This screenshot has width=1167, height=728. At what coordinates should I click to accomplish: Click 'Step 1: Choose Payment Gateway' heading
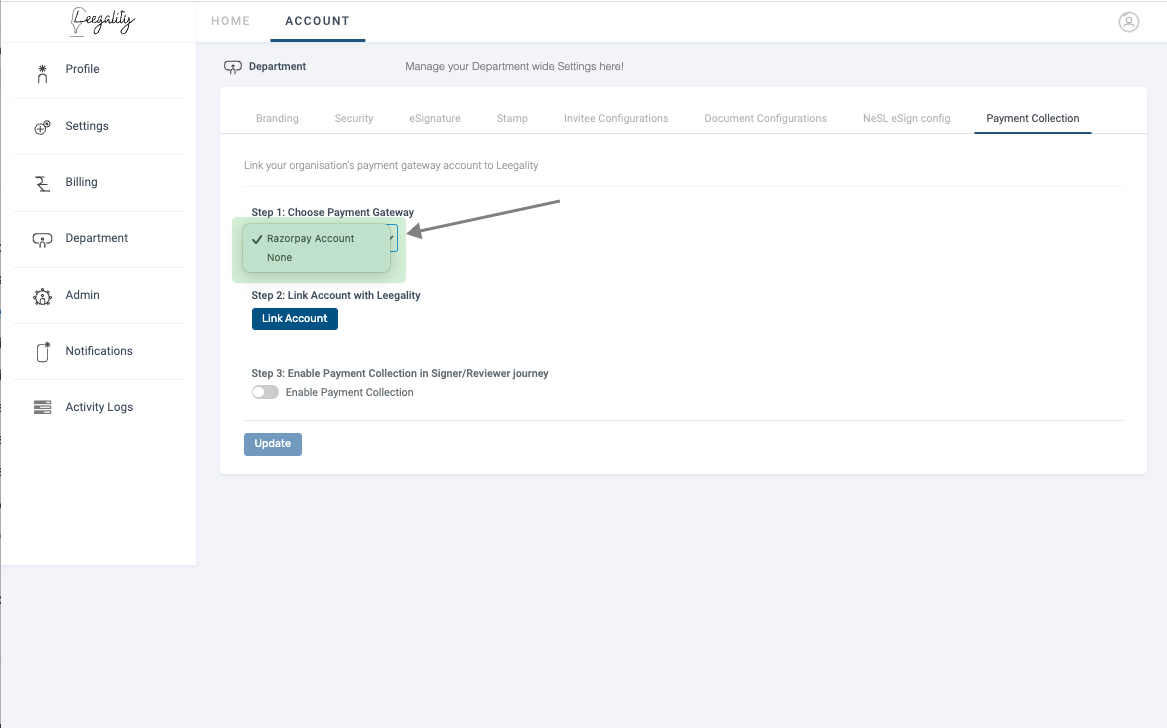click(x=333, y=212)
